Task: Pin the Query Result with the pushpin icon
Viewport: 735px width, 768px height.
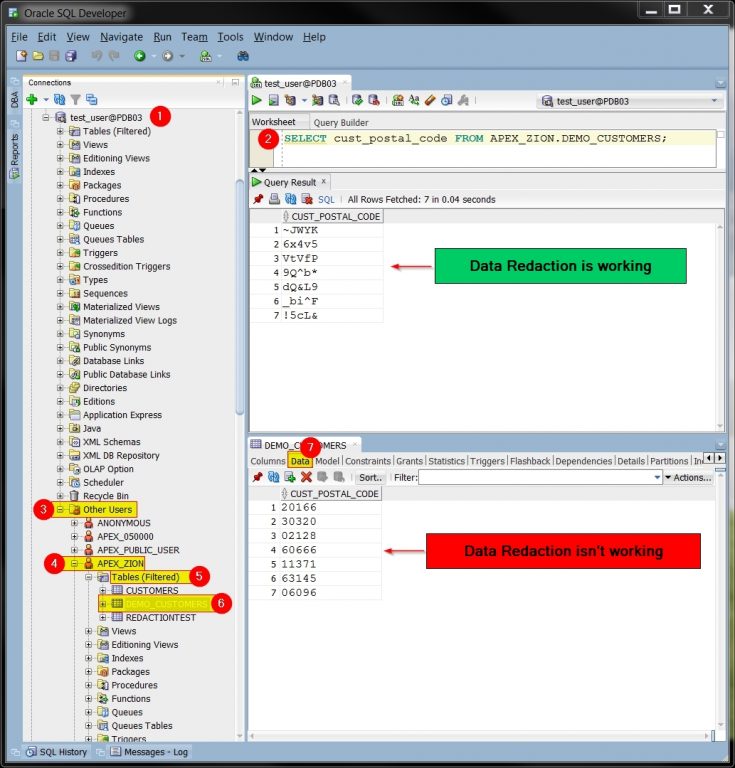Action: (258, 199)
